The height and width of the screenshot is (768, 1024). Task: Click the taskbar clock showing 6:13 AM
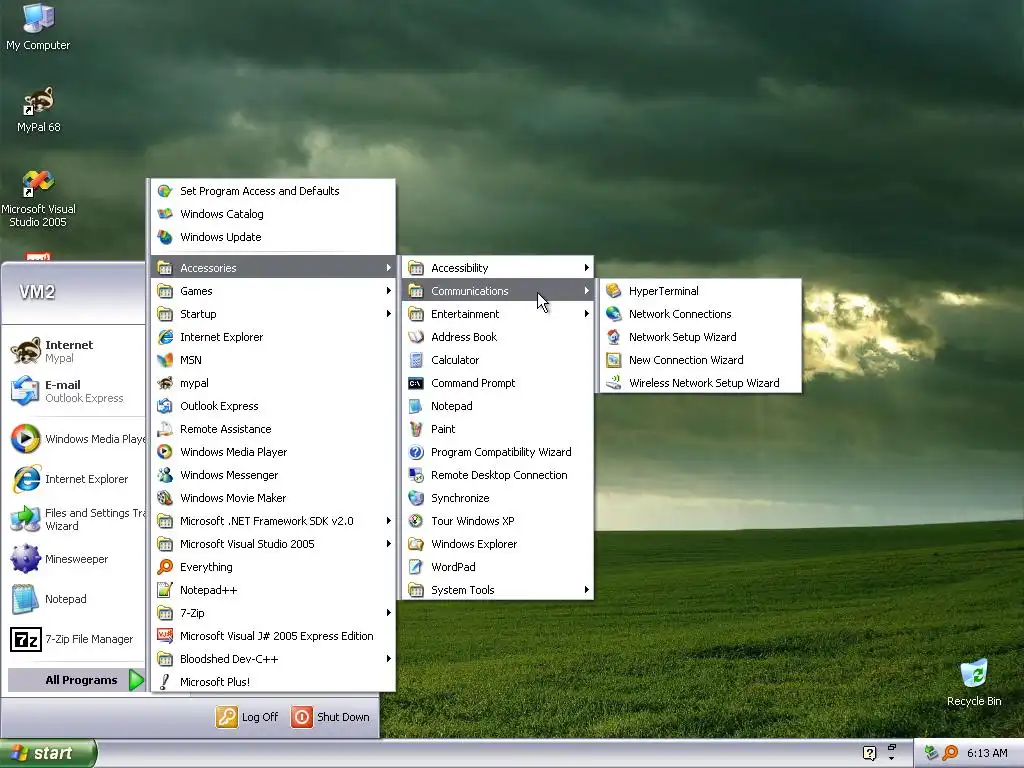point(987,753)
